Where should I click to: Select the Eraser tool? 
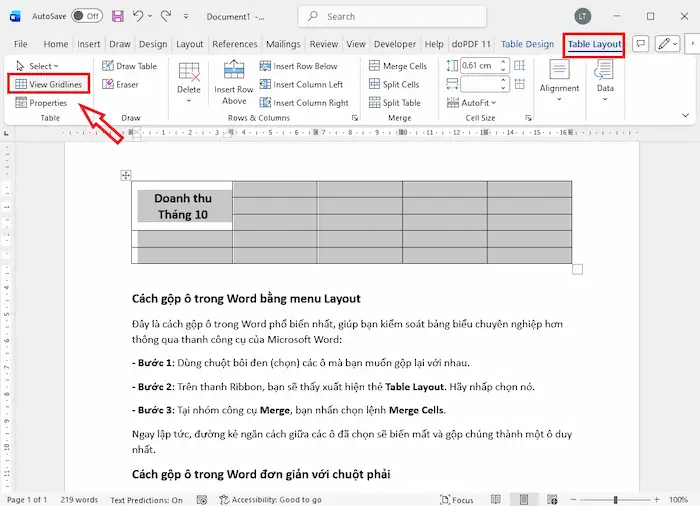121,84
